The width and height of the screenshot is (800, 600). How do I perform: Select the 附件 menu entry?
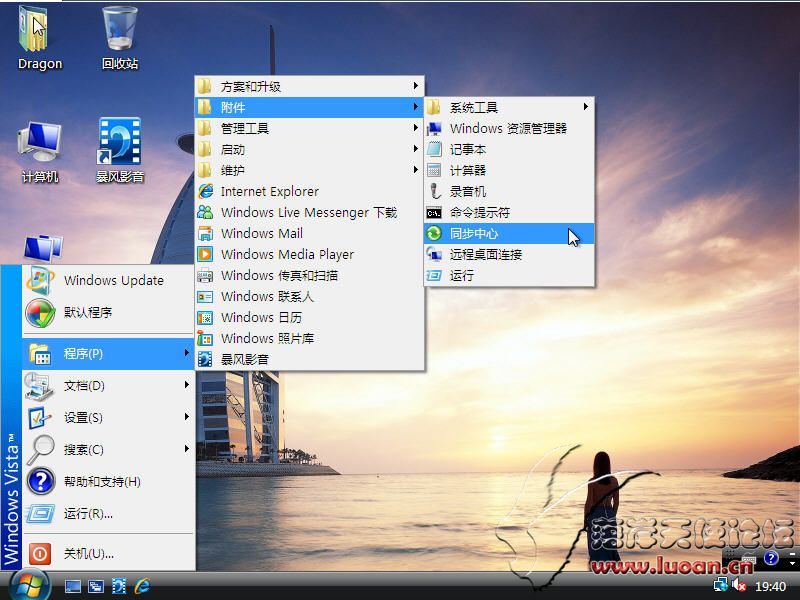tap(309, 107)
